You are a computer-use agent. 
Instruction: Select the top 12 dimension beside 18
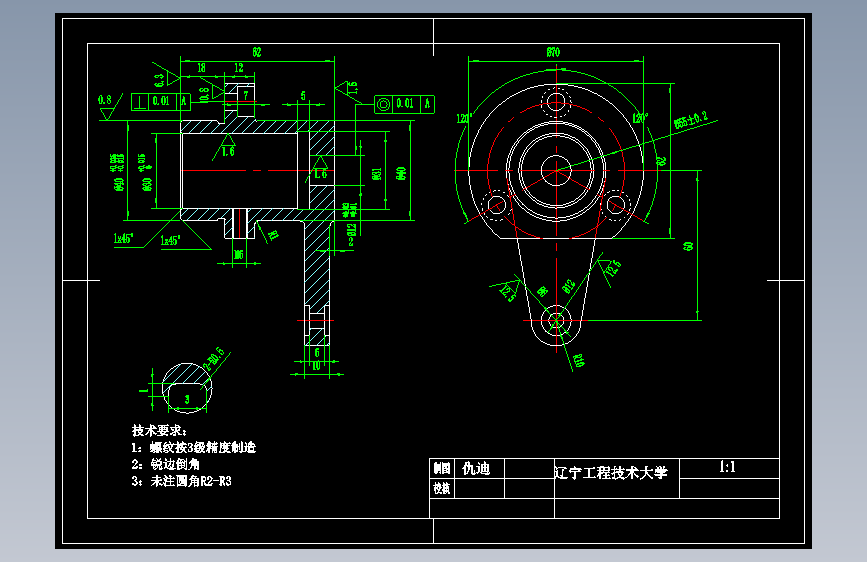(x=239, y=67)
